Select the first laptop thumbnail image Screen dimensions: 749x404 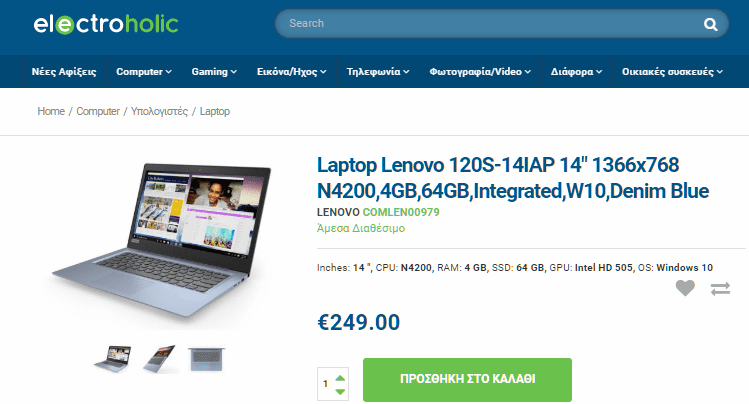pos(113,359)
